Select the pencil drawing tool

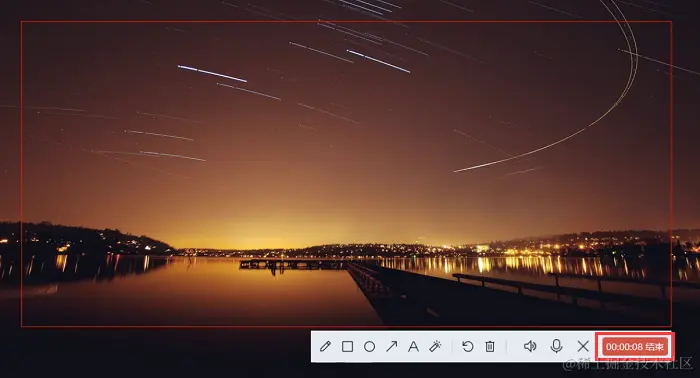[325, 346]
